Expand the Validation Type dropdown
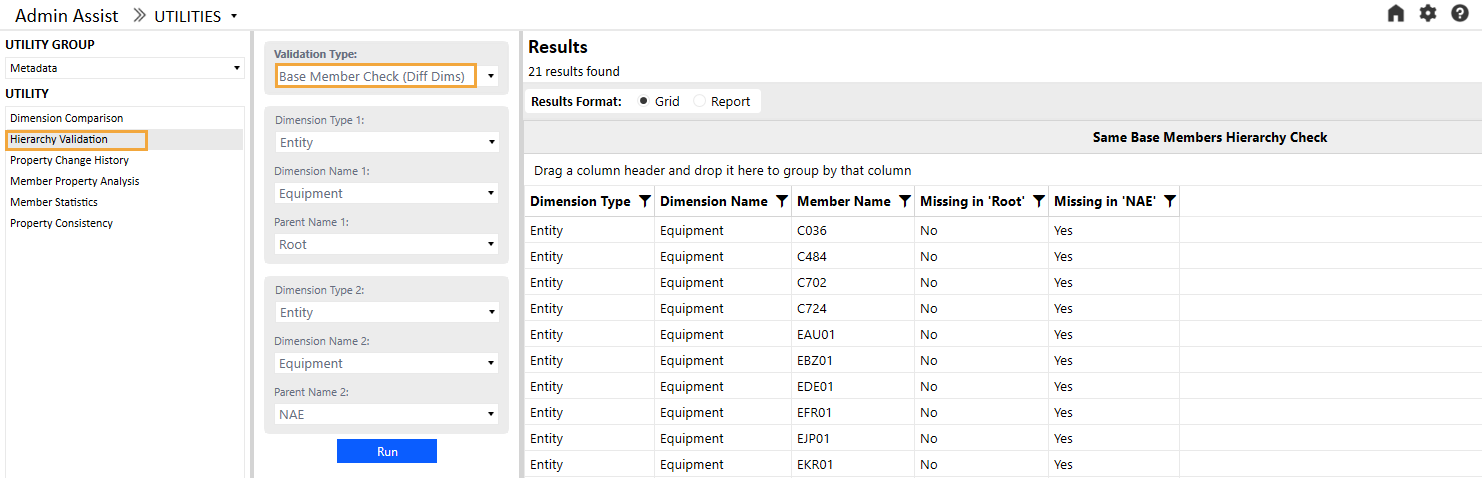The height and width of the screenshot is (478, 1482). (x=491, y=77)
